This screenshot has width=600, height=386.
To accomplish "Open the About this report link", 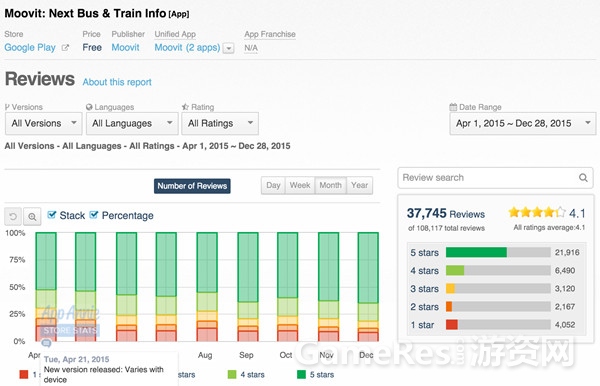I will 117,82.
